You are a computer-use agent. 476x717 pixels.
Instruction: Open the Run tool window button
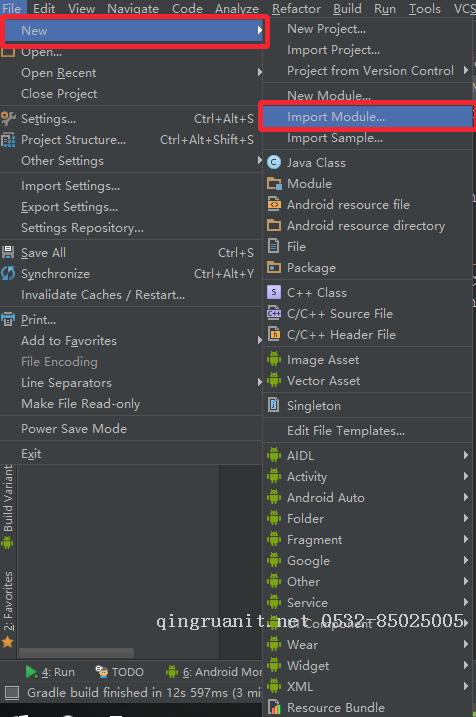[x=50, y=672]
